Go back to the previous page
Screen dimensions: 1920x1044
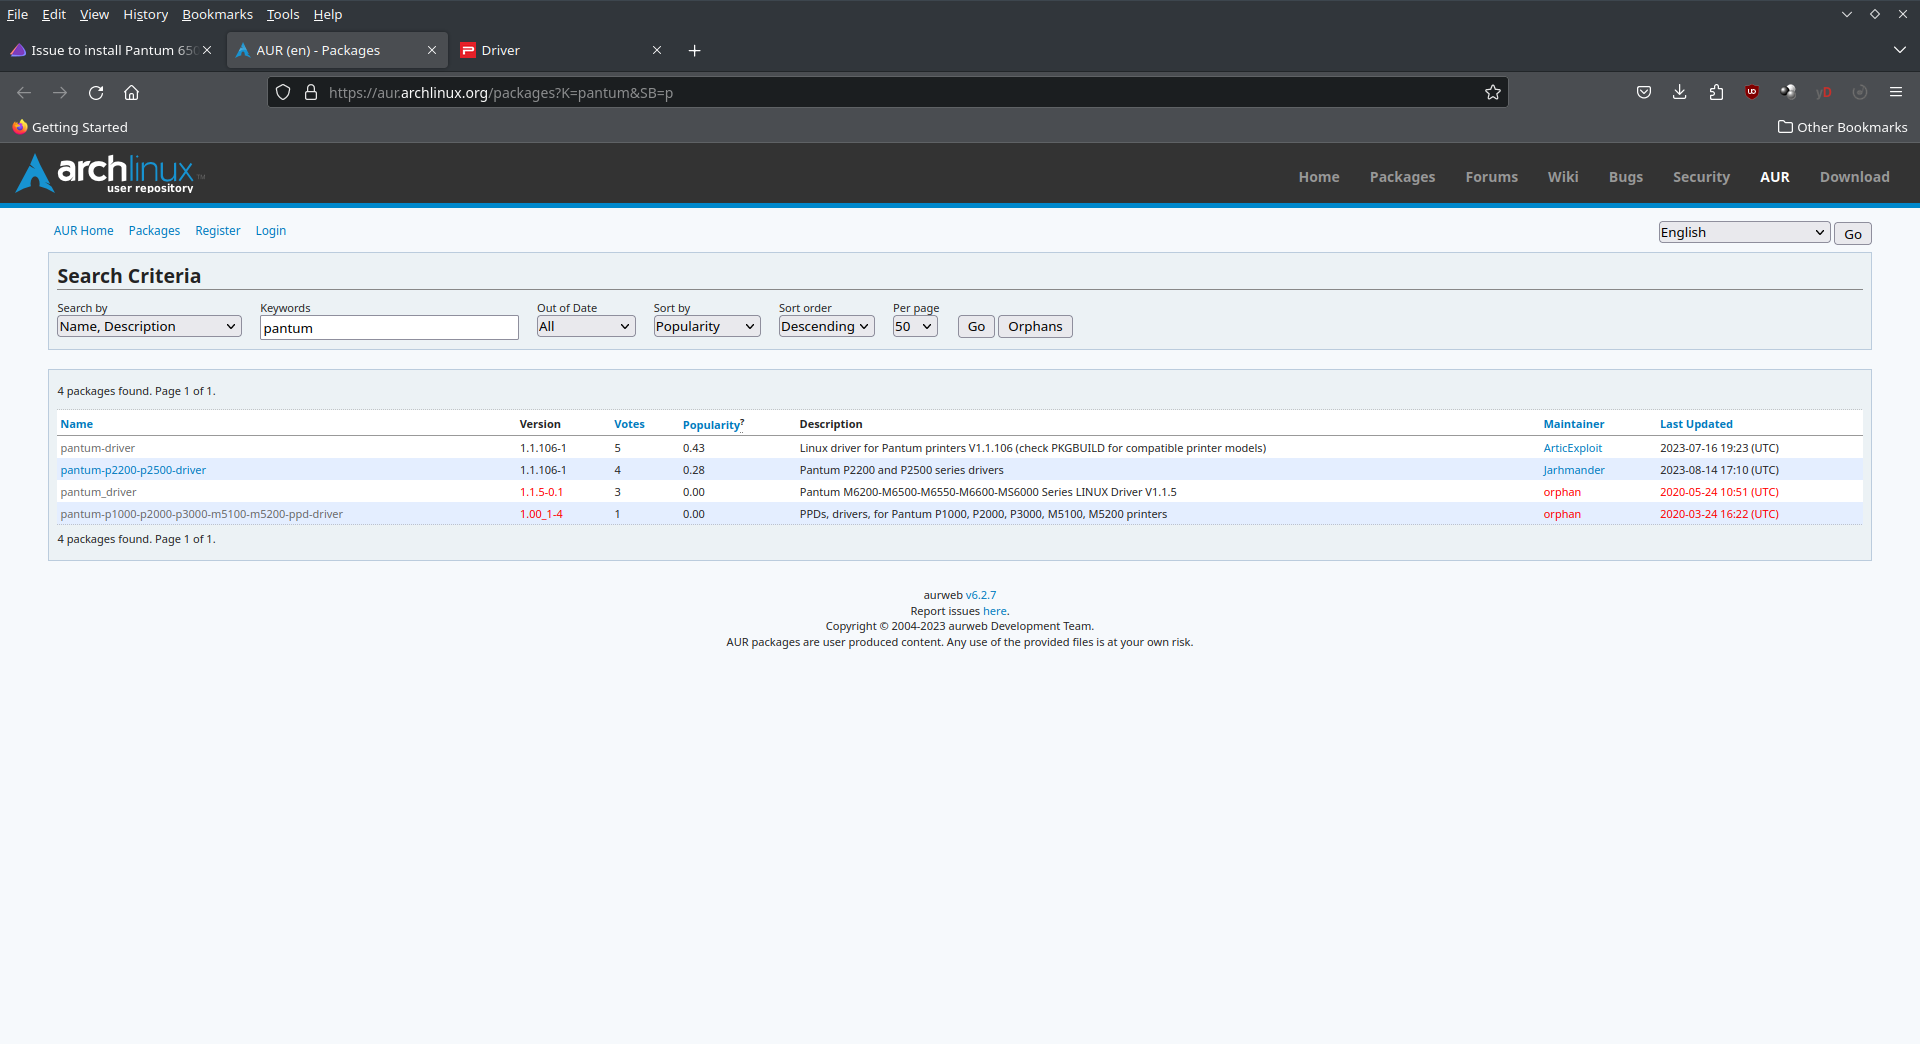click(x=24, y=92)
